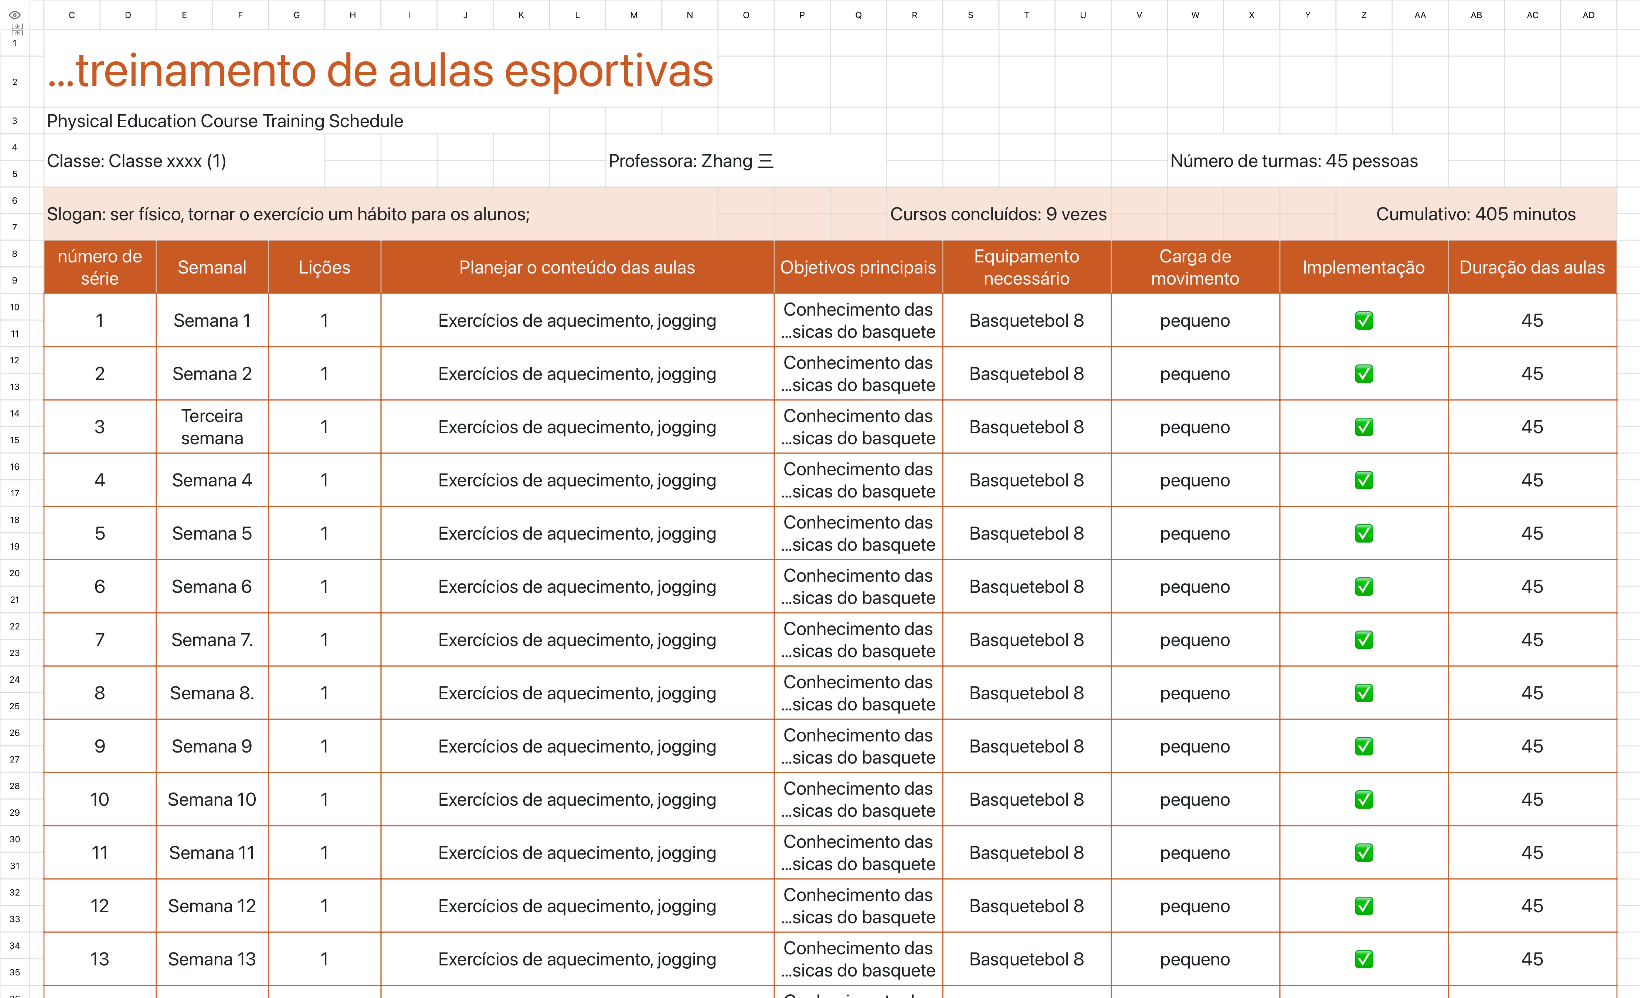
Task: Select column C header
Action: pyautogui.click(x=72, y=15)
